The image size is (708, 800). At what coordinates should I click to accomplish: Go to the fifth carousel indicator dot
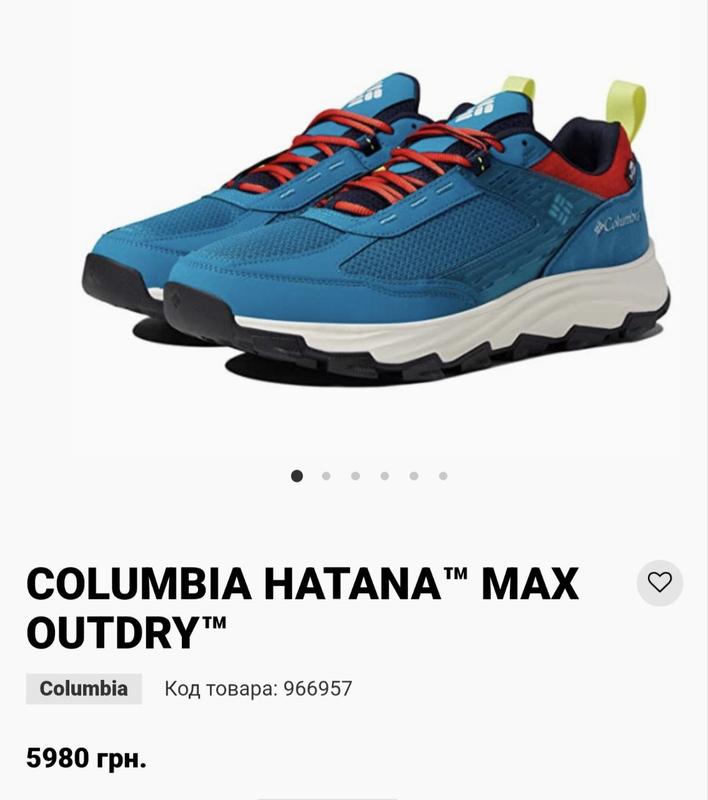pos(414,476)
